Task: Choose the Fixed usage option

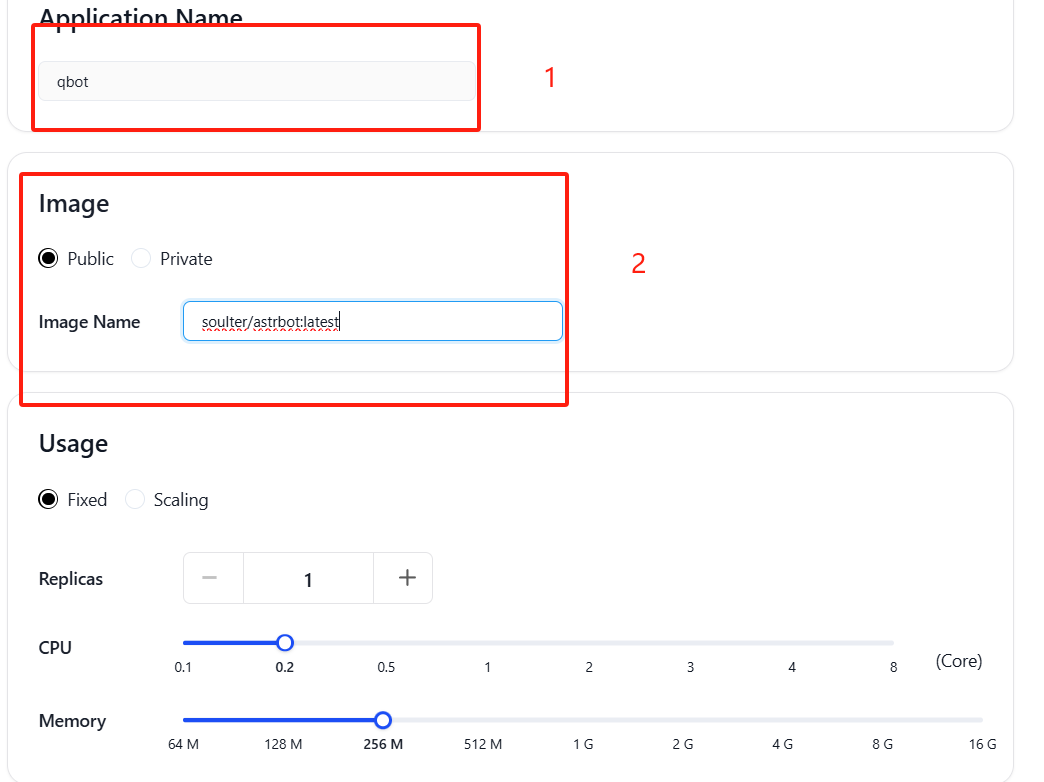Action: [48, 500]
